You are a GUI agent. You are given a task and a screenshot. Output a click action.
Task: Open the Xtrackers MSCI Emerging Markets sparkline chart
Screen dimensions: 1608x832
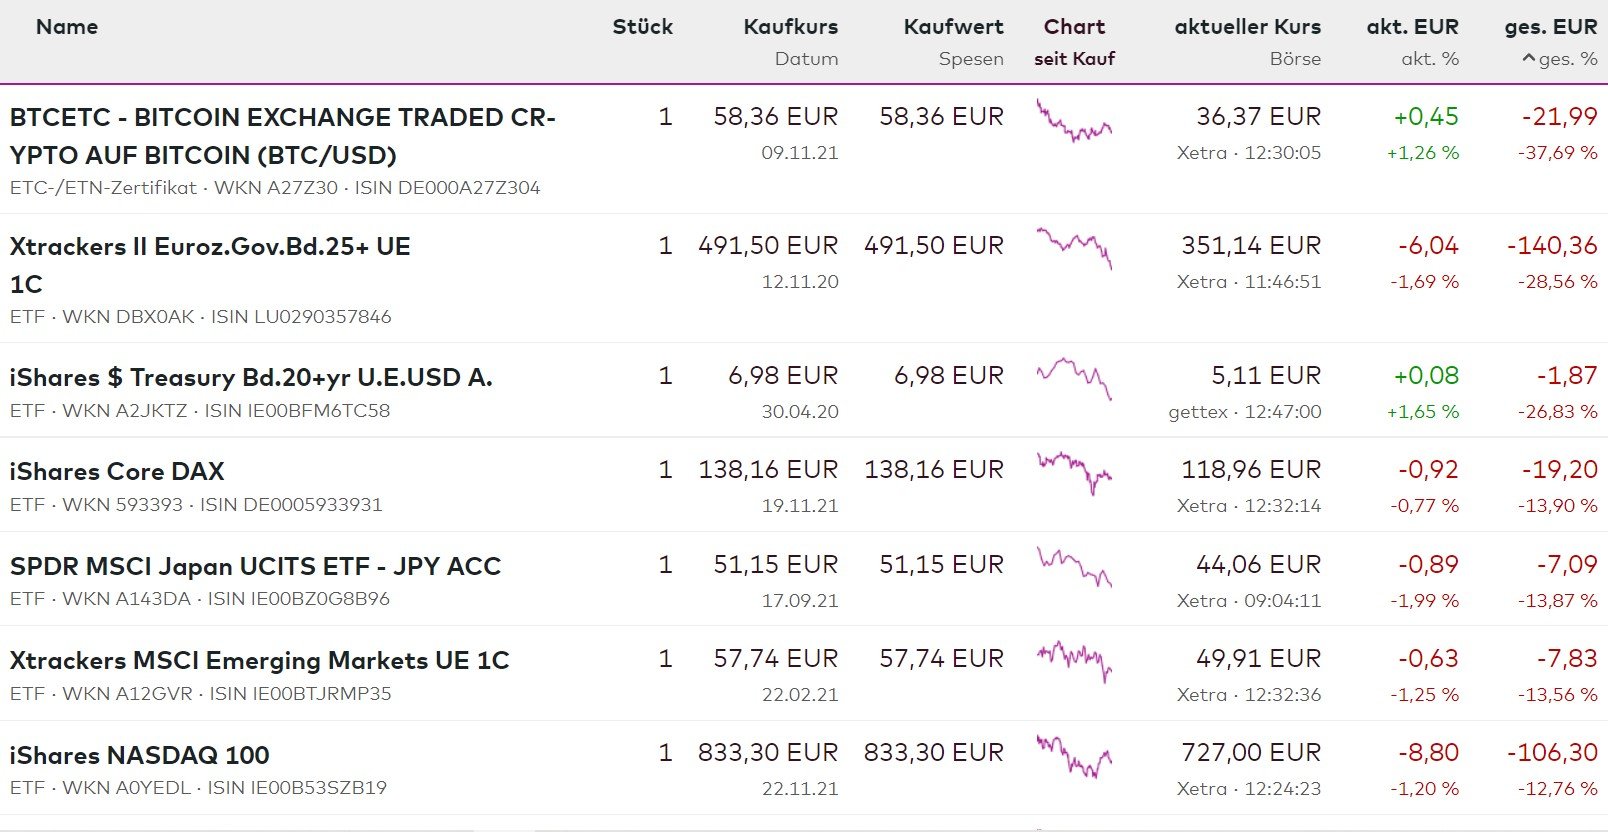[x=1074, y=660]
